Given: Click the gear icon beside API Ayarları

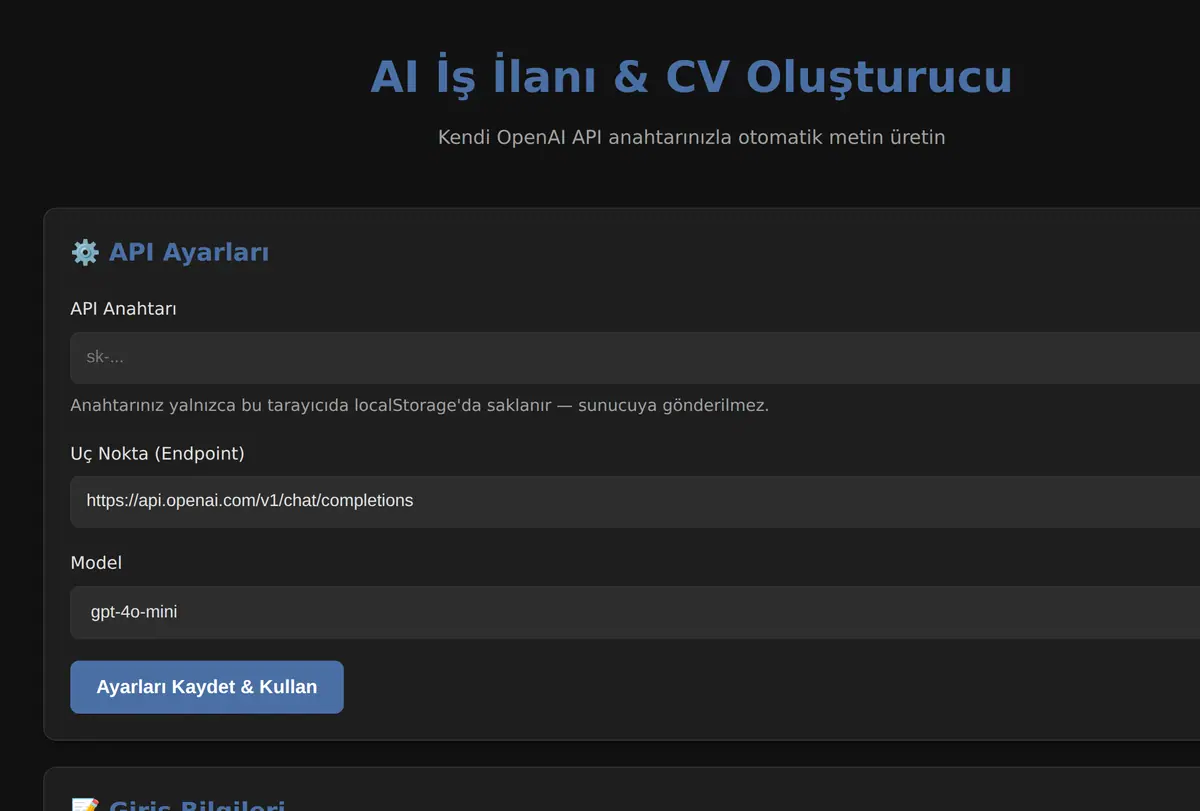Looking at the screenshot, I should pos(85,252).
